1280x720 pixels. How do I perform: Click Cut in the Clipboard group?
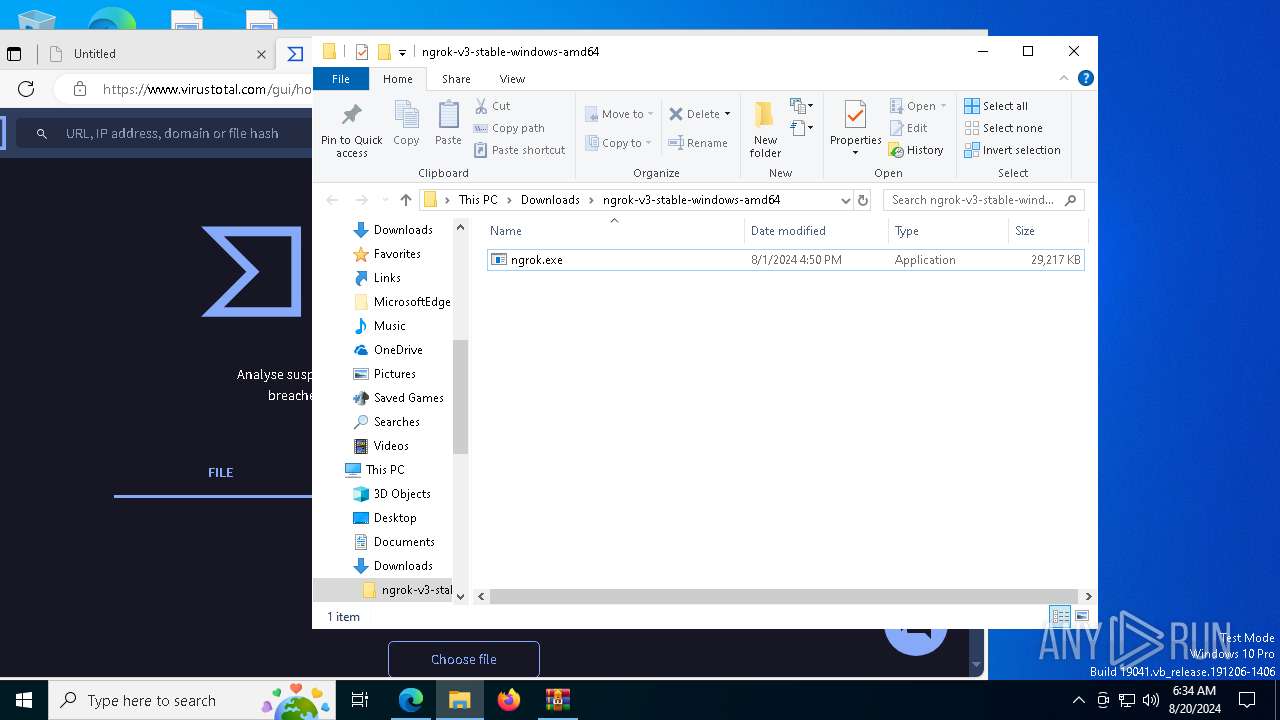(492, 106)
